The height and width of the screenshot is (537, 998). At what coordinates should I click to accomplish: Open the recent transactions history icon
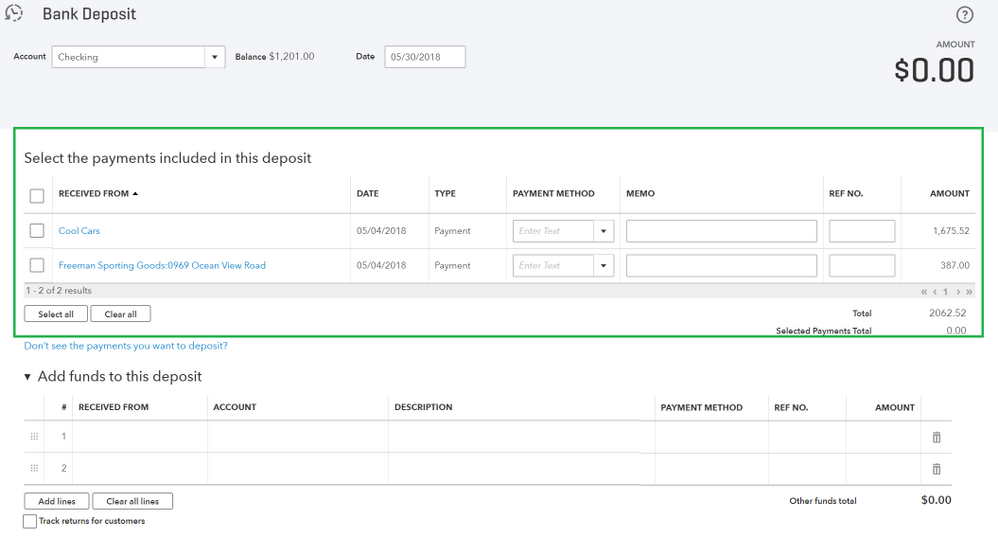14,14
